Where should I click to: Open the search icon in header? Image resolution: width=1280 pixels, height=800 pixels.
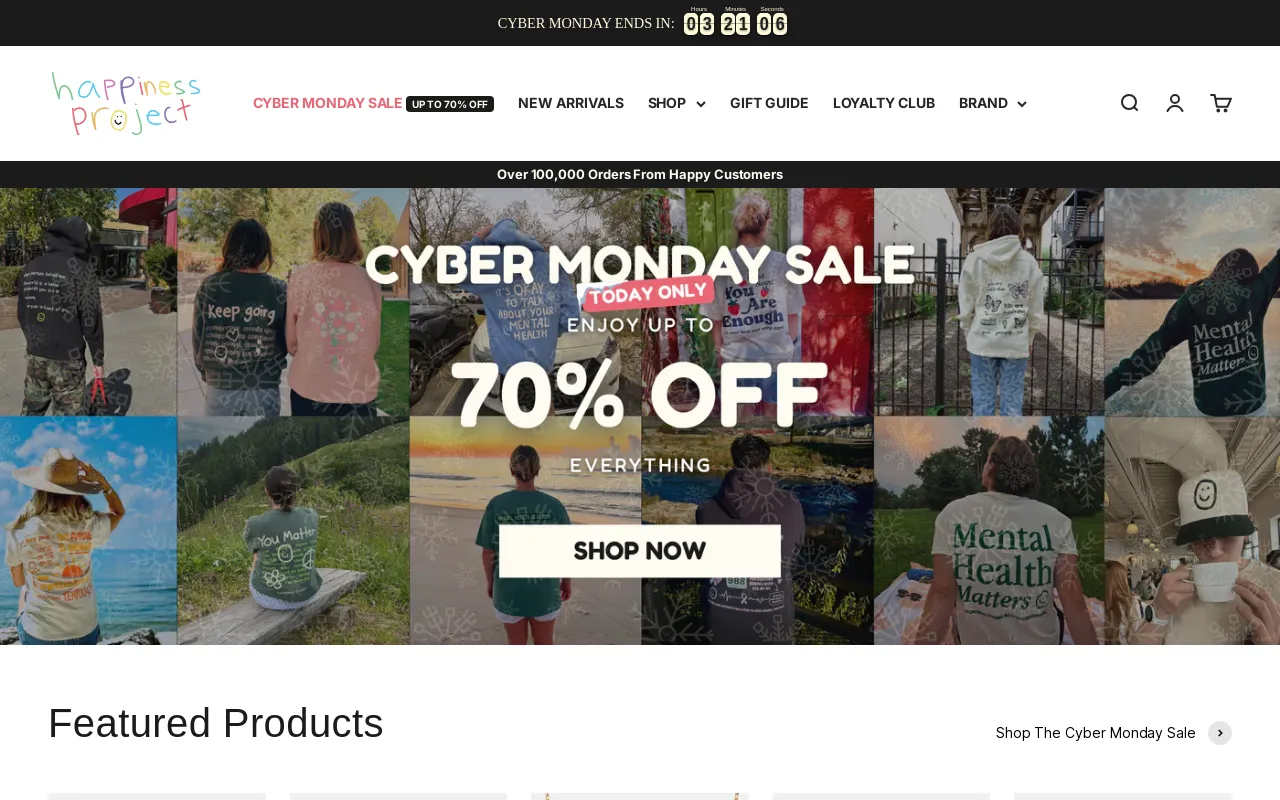[1129, 103]
